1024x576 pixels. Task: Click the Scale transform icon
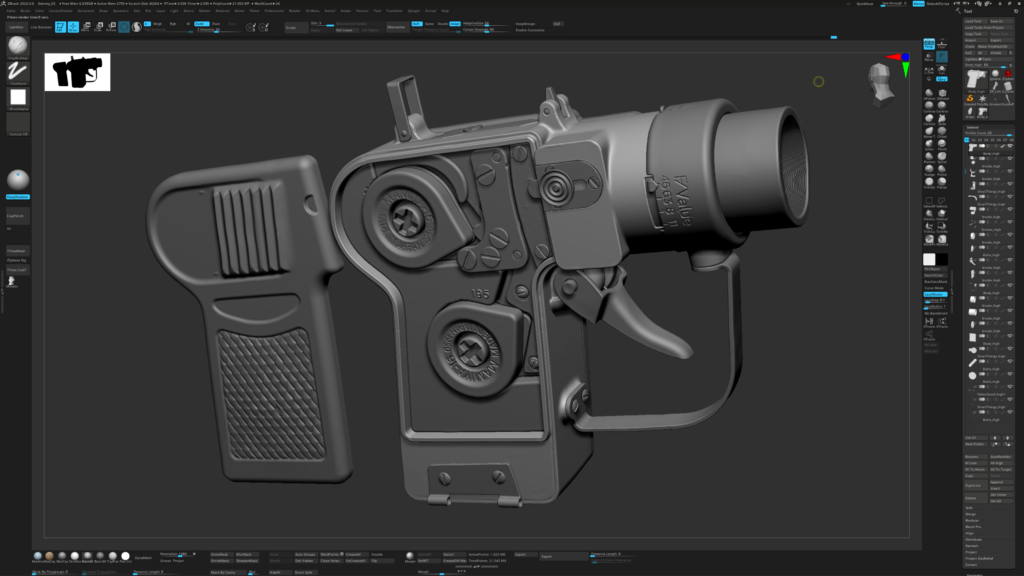coord(99,27)
